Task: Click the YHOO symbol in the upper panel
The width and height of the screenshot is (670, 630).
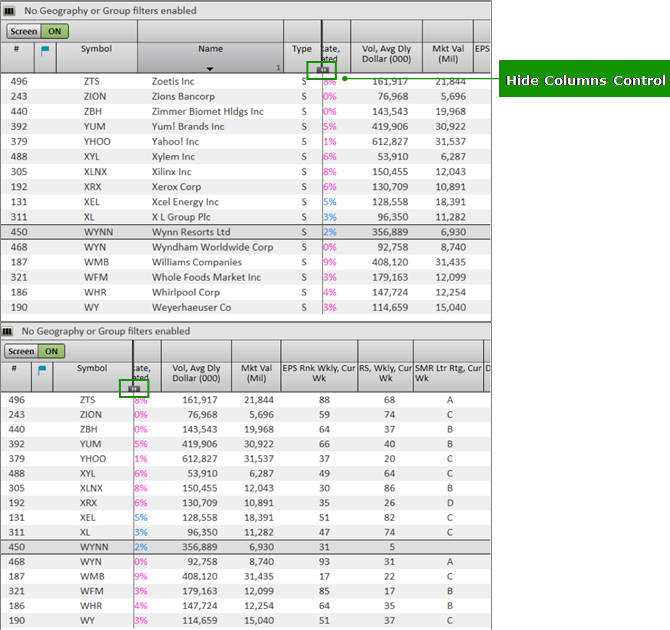Action: [x=97, y=141]
